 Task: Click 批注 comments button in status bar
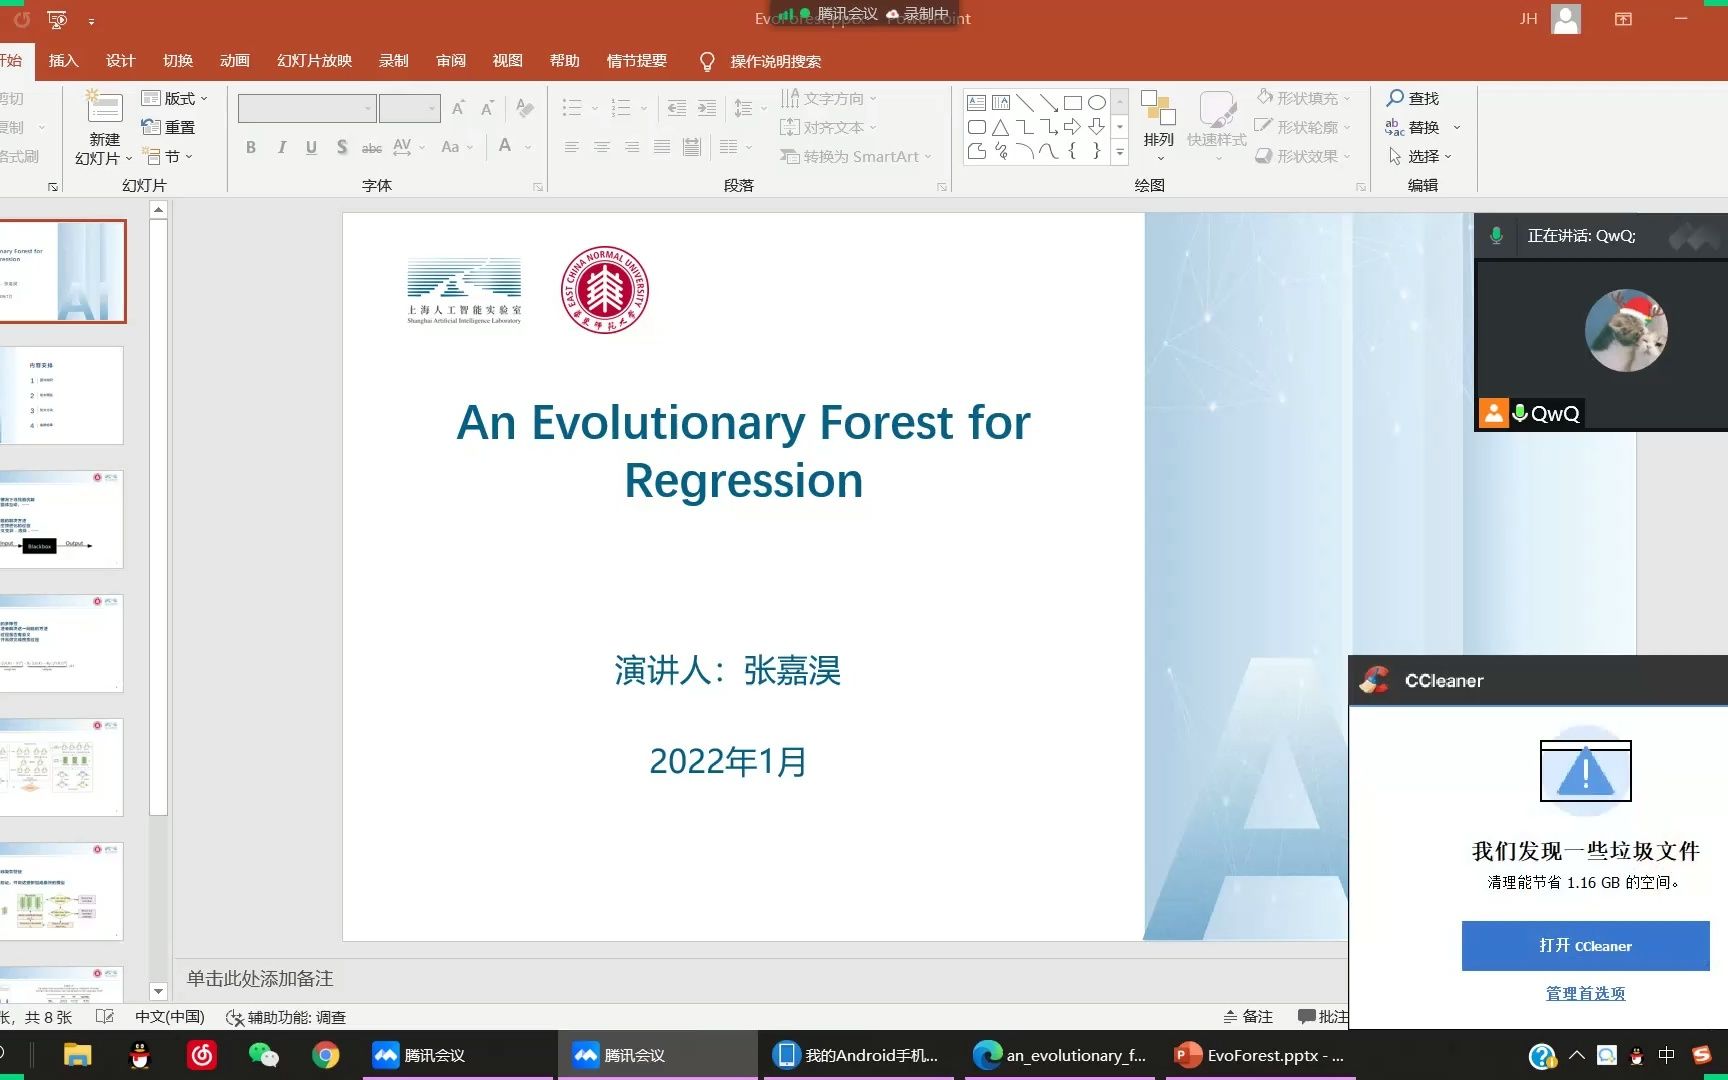pos(1322,1017)
